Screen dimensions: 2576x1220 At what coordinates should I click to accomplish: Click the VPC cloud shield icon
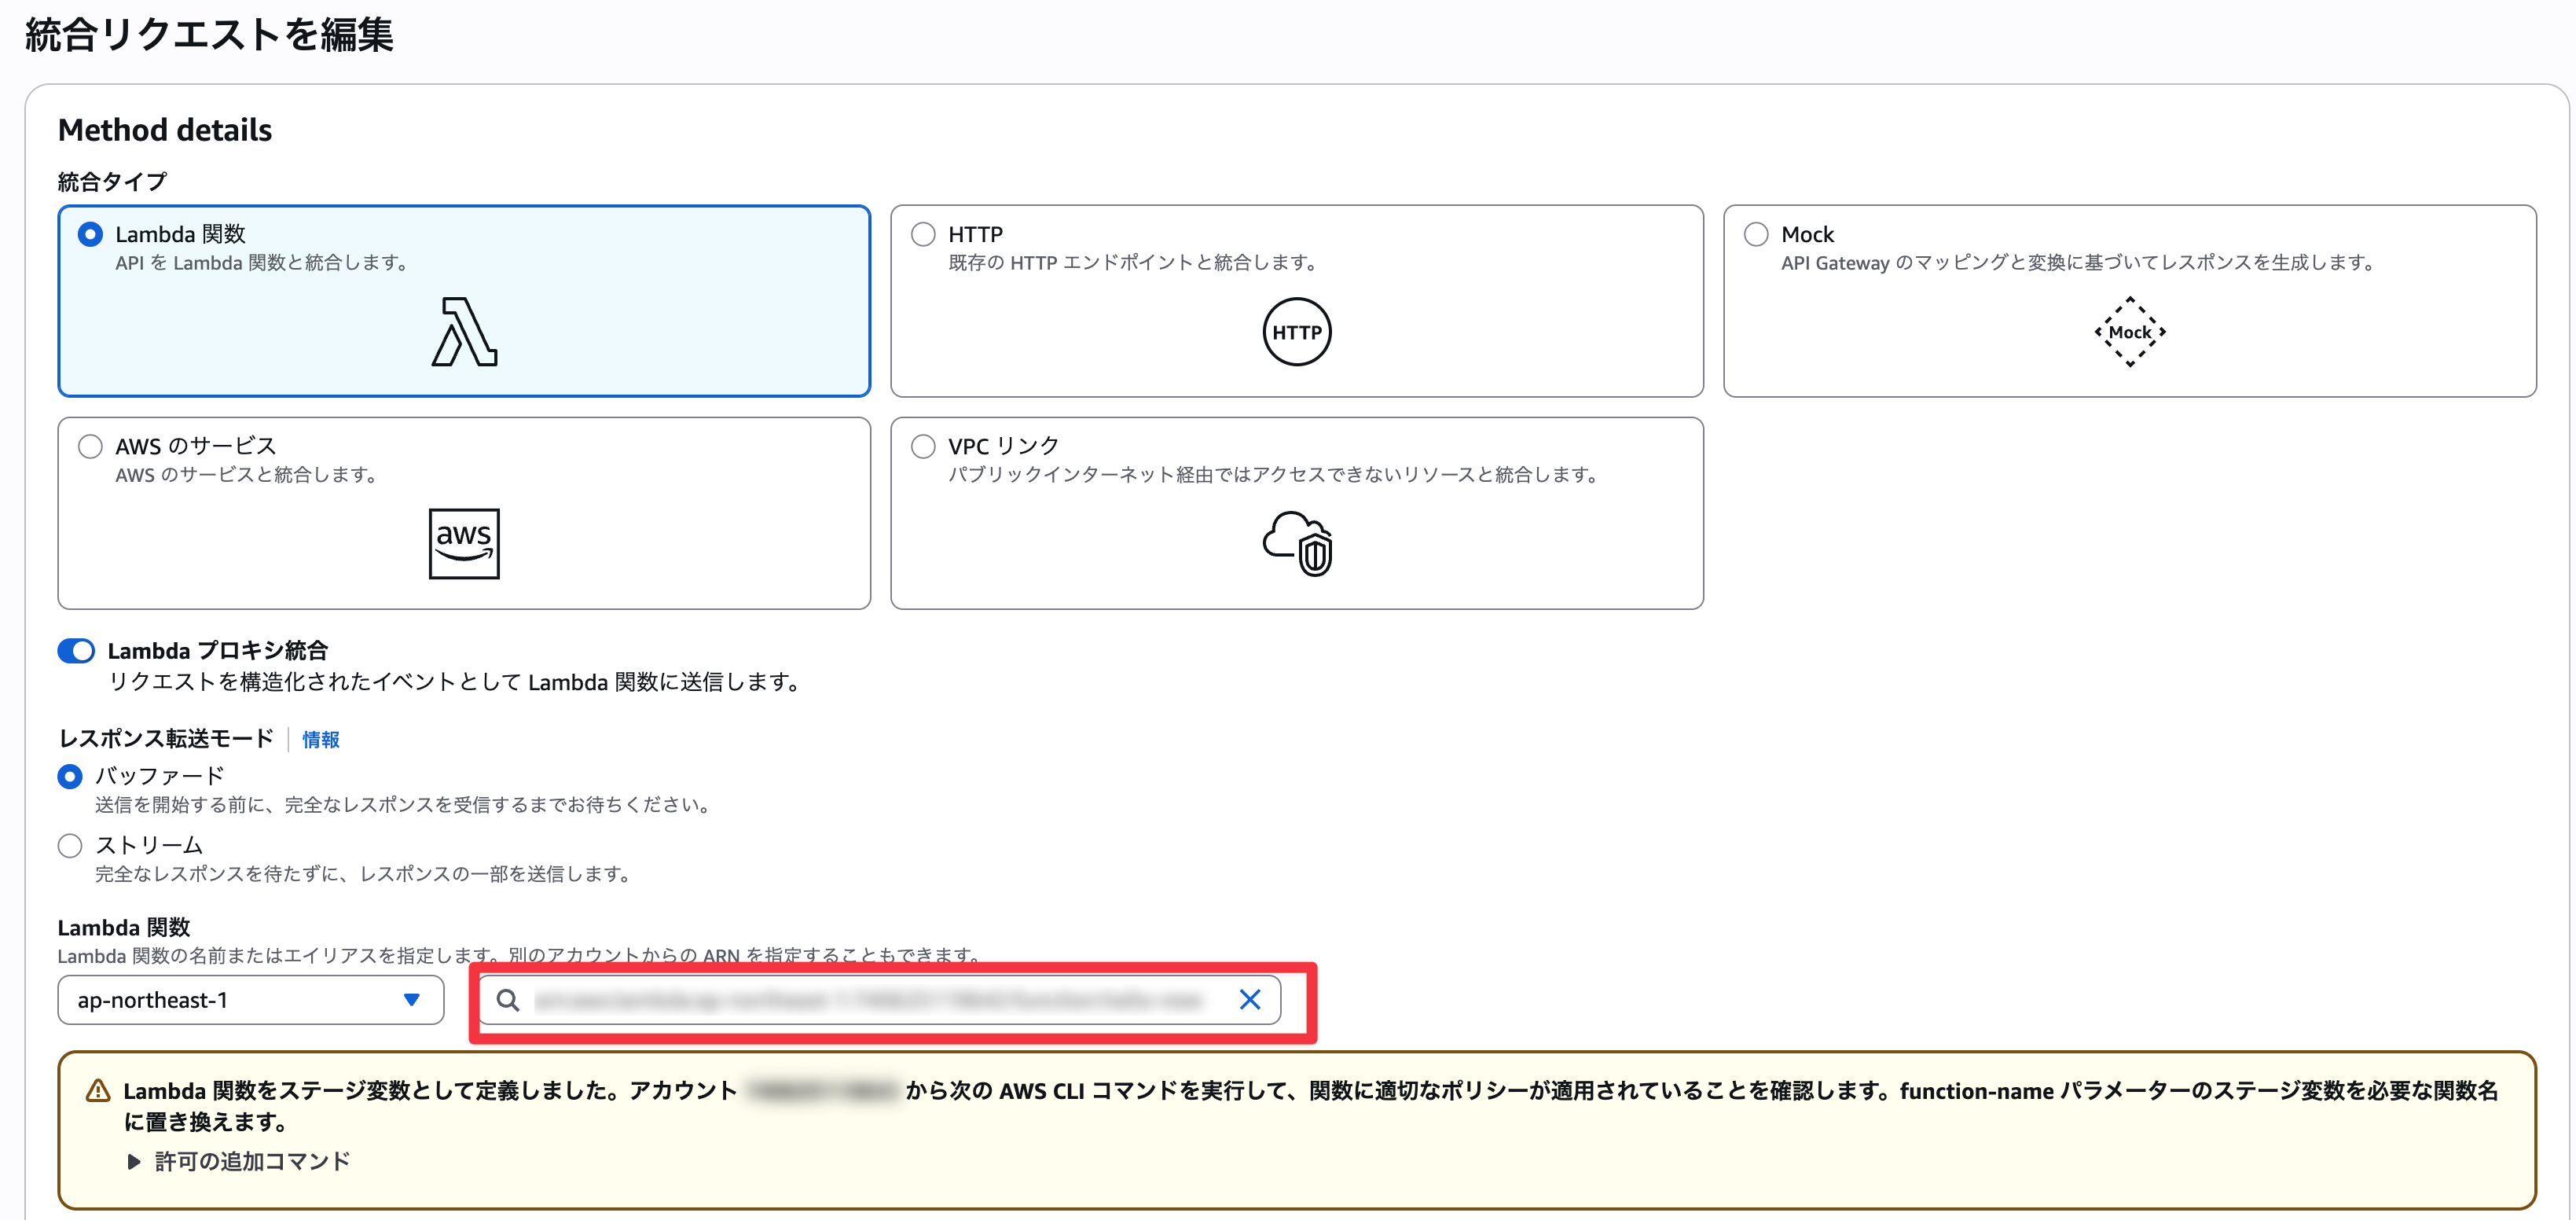pyautogui.click(x=1297, y=544)
